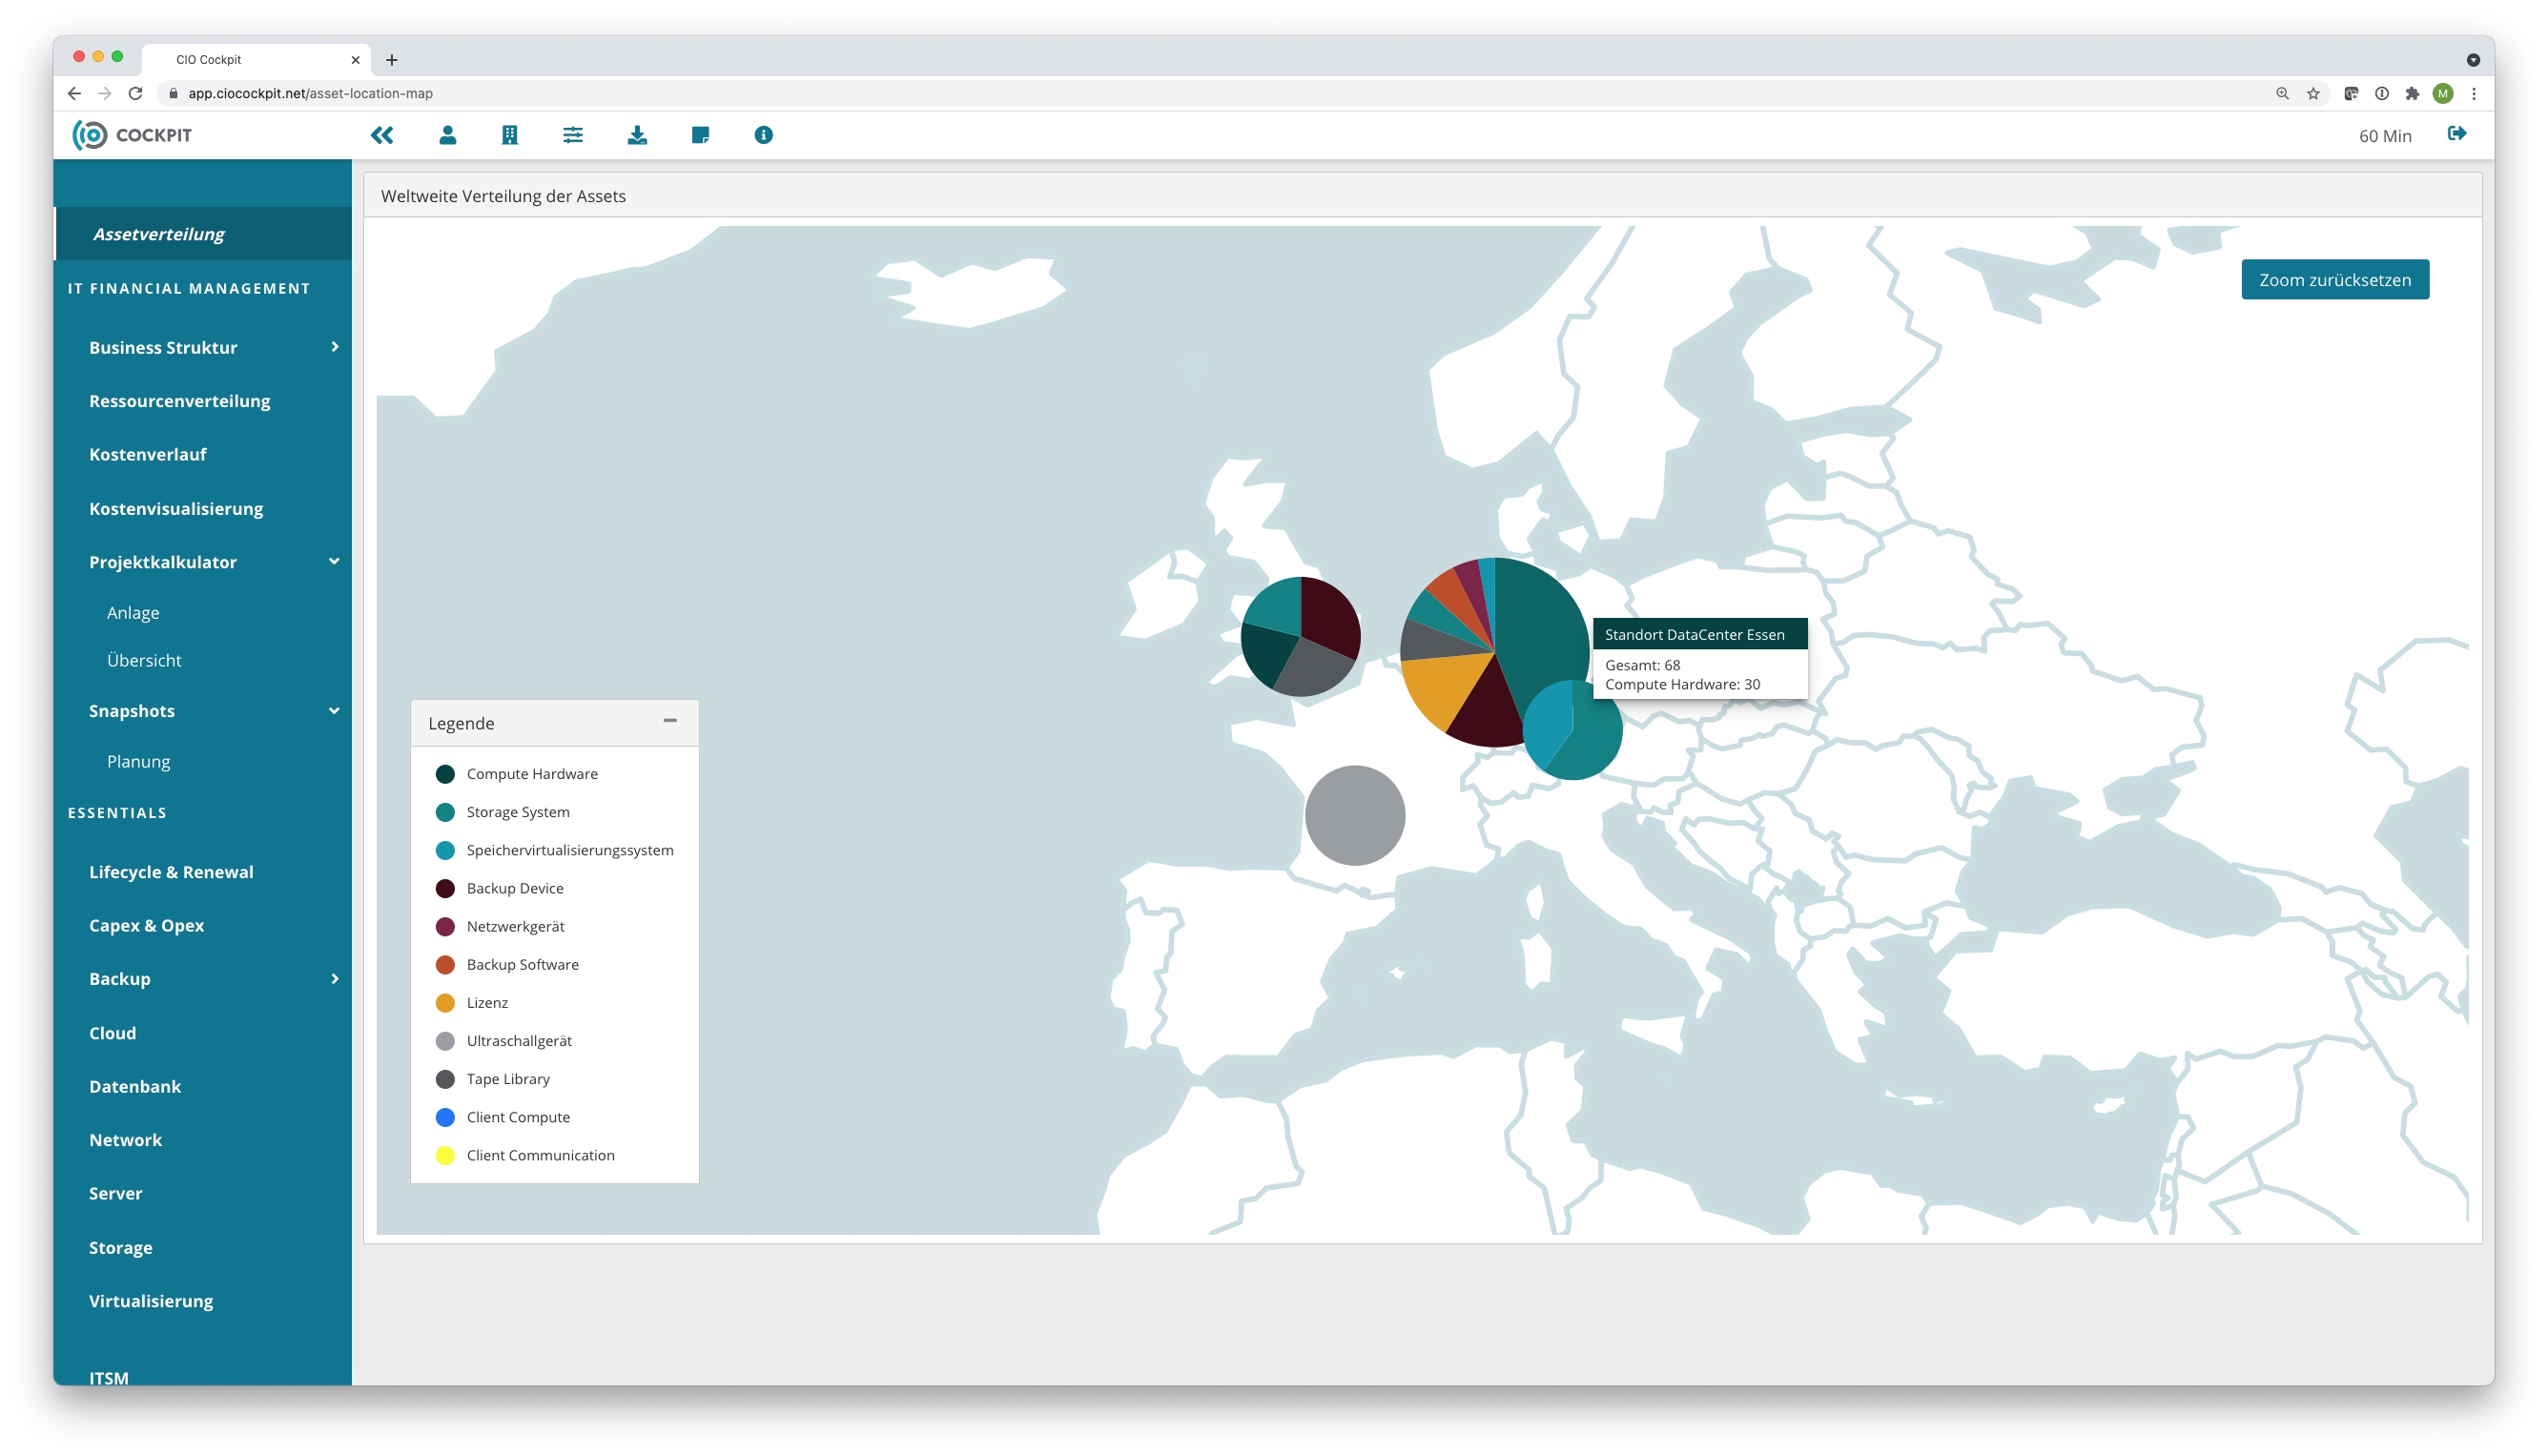Click the building organization icon

(x=510, y=135)
